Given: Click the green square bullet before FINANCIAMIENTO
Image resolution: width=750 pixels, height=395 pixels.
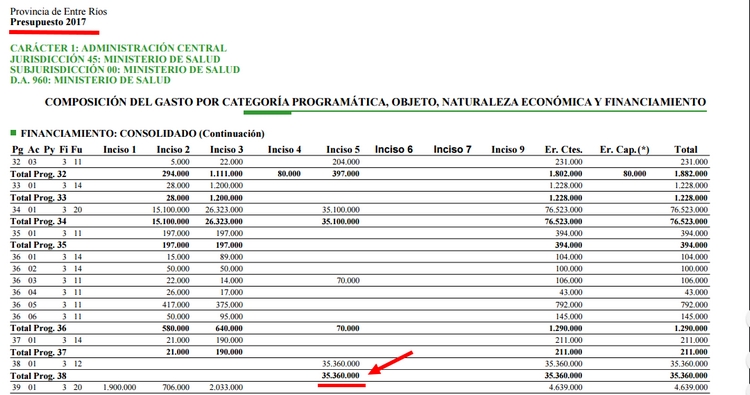Looking at the screenshot, I should click(13, 132).
